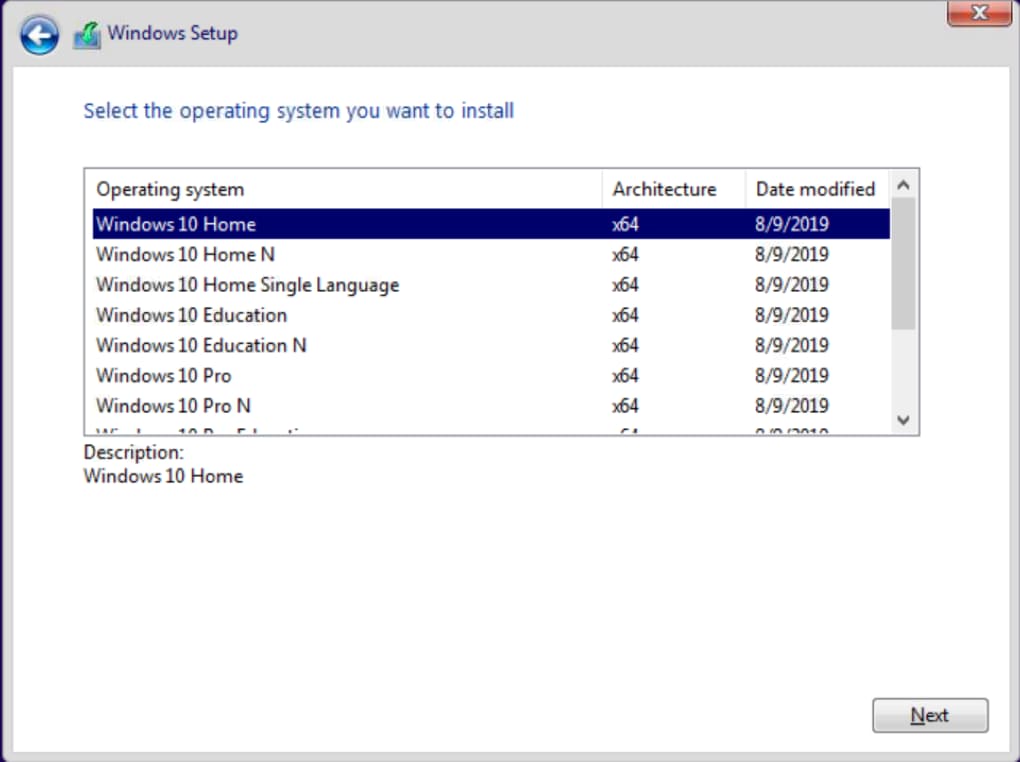Select Windows 10 Home from the list
This screenshot has height=762, width=1020.
point(176,224)
